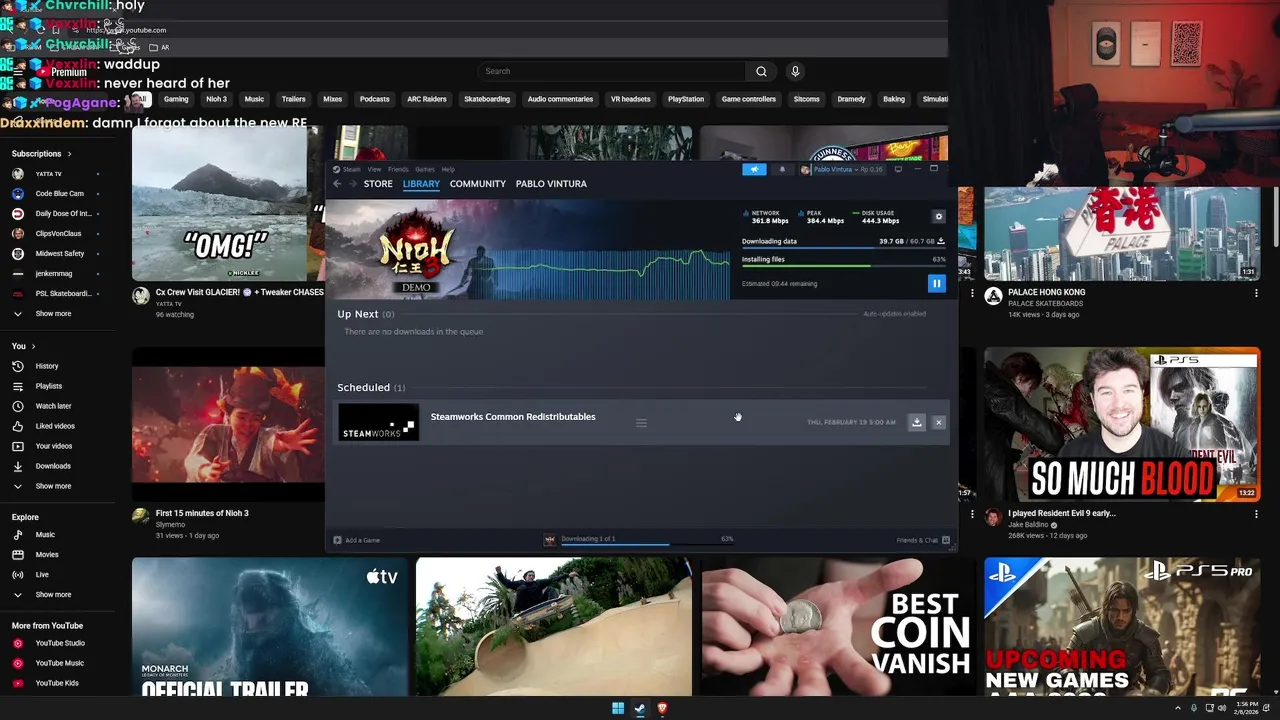This screenshot has width=1280, height=720.
Task: Start Steamworks Common Redistributables download now
Action: click(916, 422)
